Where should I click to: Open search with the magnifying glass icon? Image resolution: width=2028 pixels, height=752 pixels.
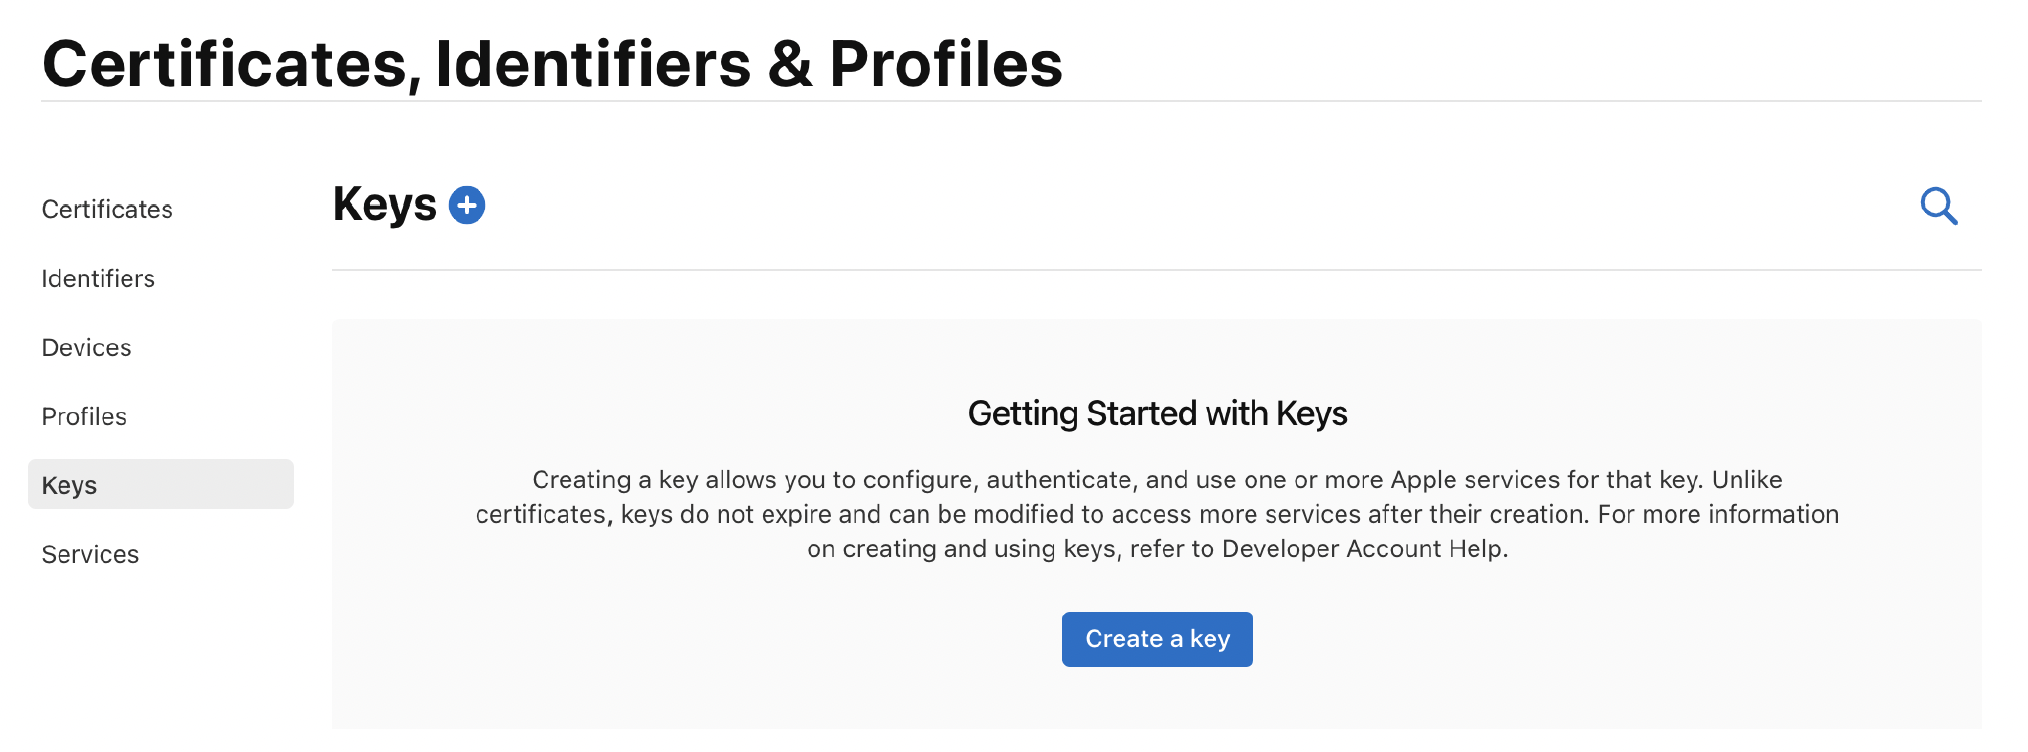1939,206
